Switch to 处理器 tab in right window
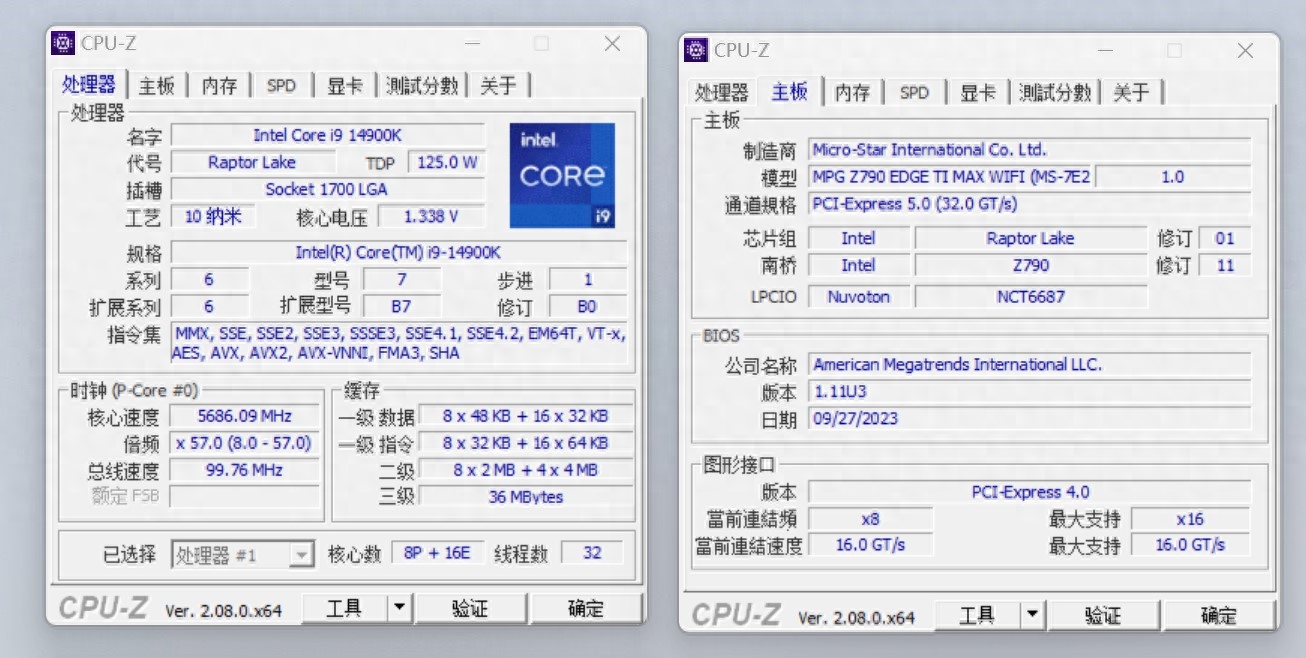1306x658 pixels. click(722, 93)
